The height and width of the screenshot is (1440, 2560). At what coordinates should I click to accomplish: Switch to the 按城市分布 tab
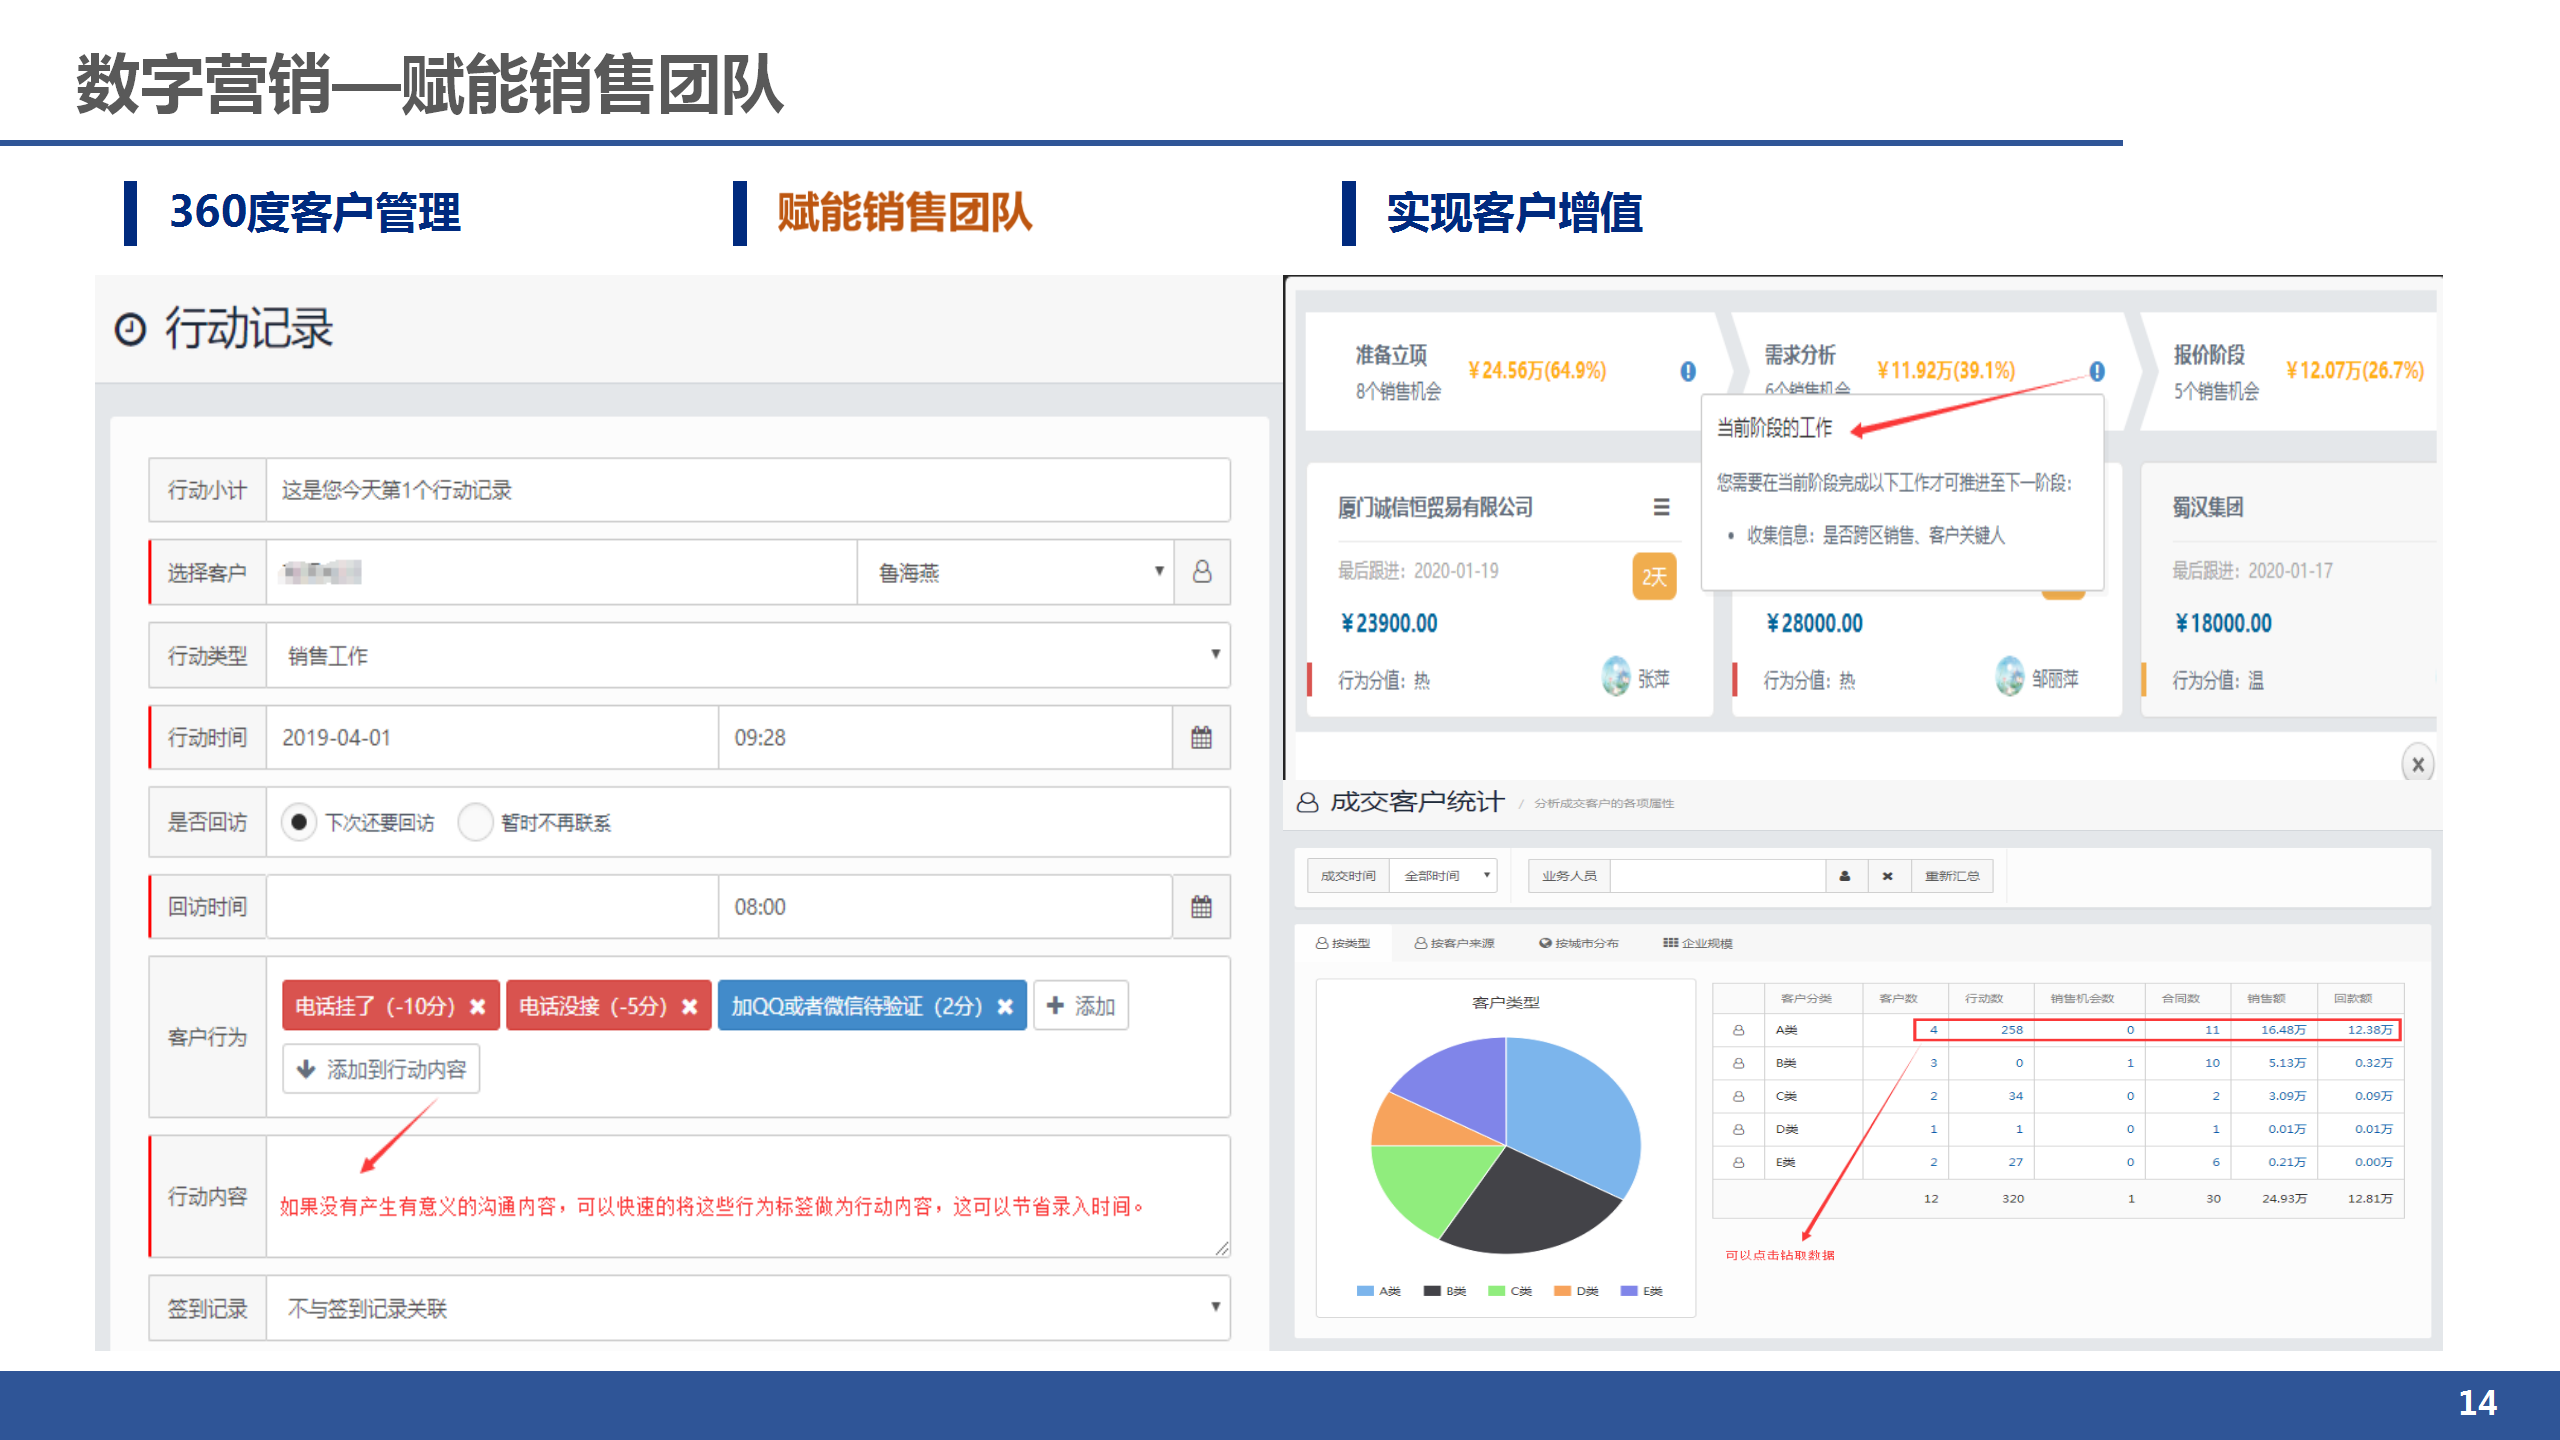coord(1579,943)
